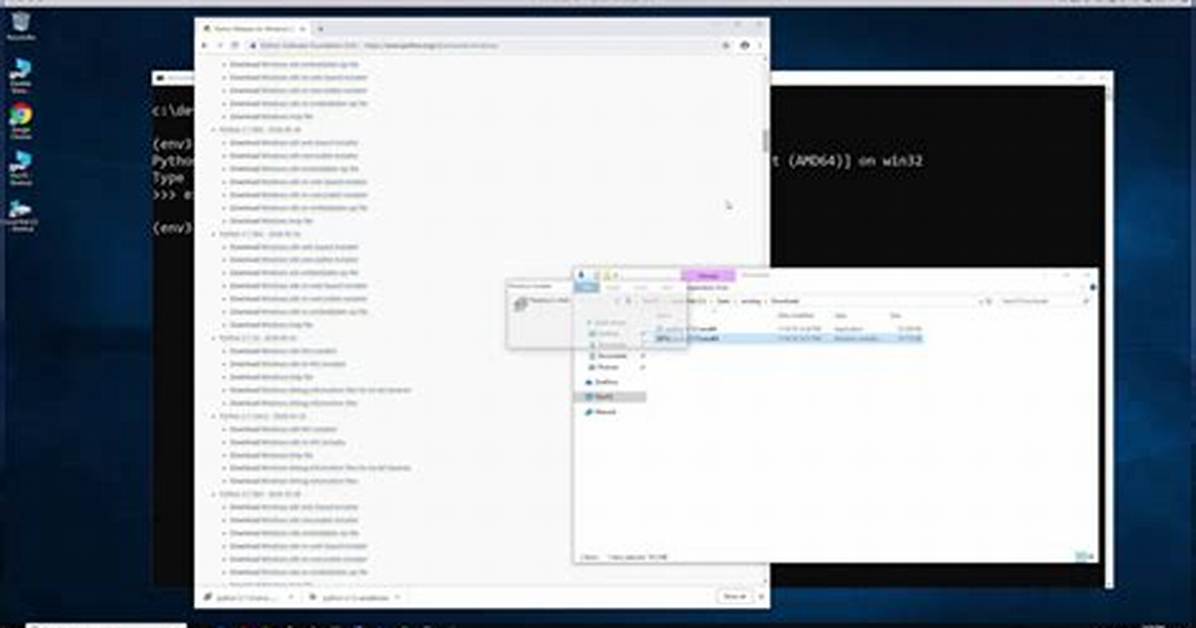Open the Chrome three-dot menu
This screenshot has height=628, width=1196.
click(x=760, y=46)
